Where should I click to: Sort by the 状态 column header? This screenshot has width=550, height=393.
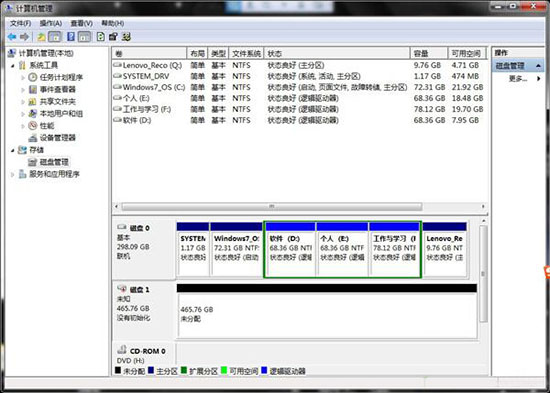click(x=337, y=53)
